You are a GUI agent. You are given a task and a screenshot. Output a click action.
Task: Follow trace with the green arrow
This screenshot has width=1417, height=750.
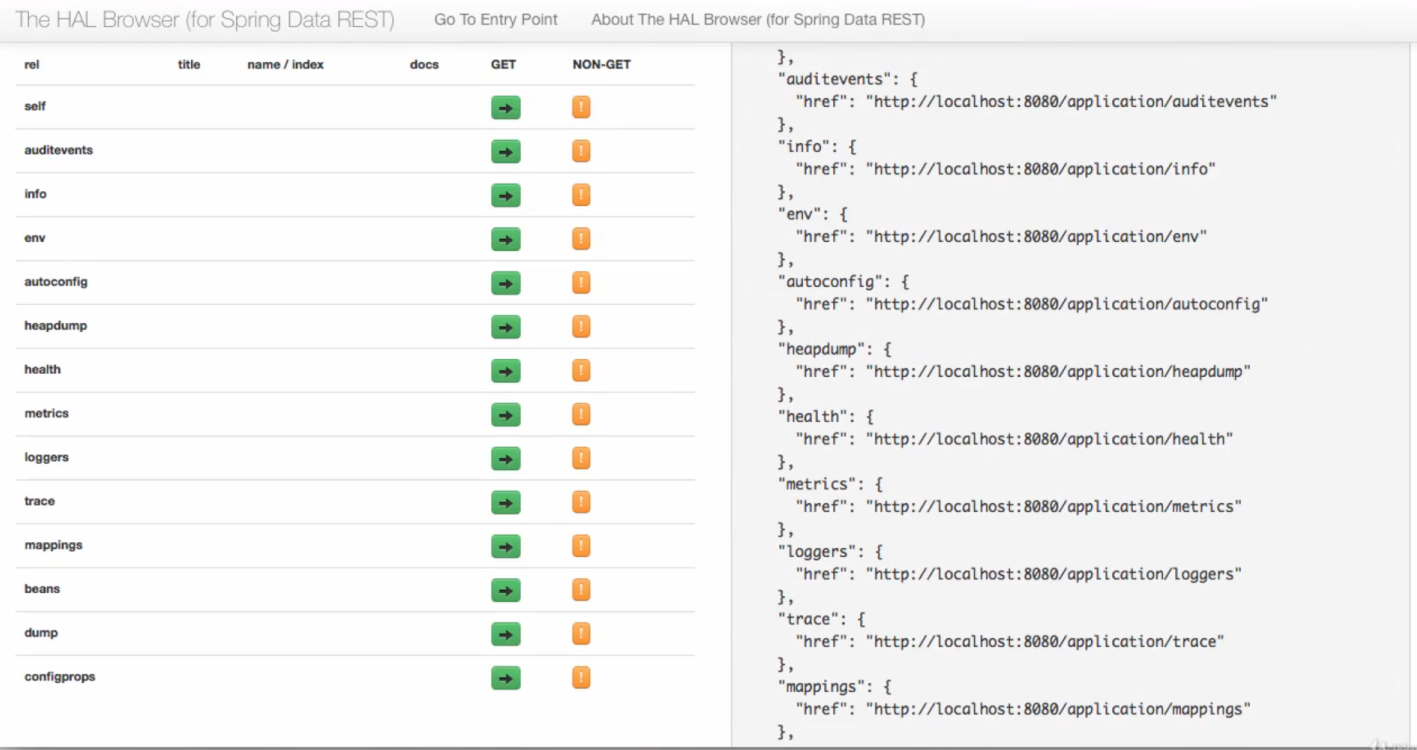tap(505, 503)
